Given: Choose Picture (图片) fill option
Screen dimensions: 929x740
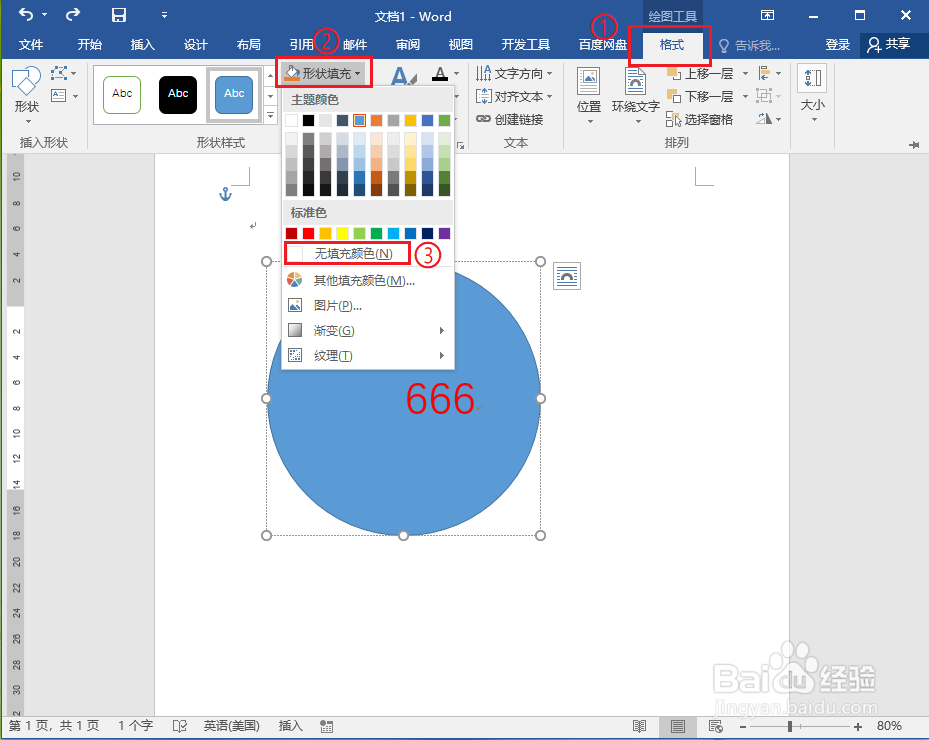Looking at the screenshot, I should coord(367,306).
